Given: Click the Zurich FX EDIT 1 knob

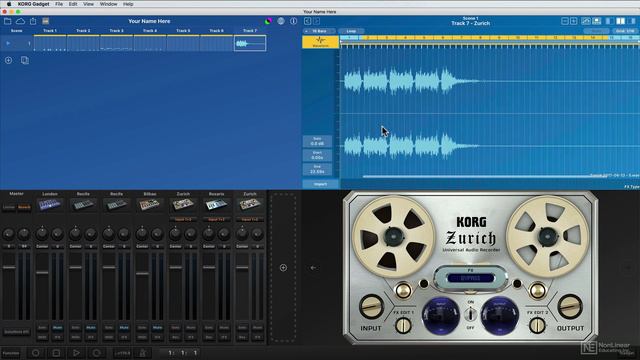Looking at the screenshot, I should (x=403, y=325).
